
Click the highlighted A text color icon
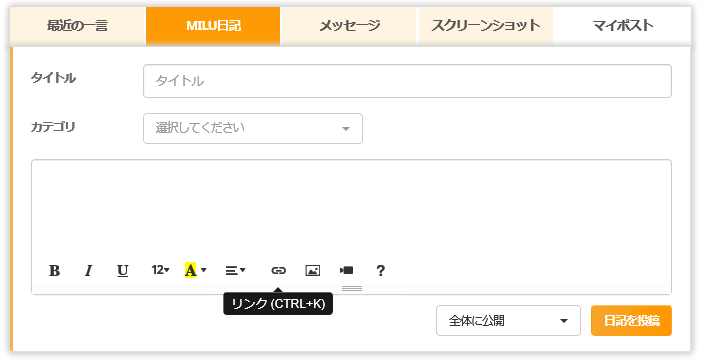coord(190,270)
